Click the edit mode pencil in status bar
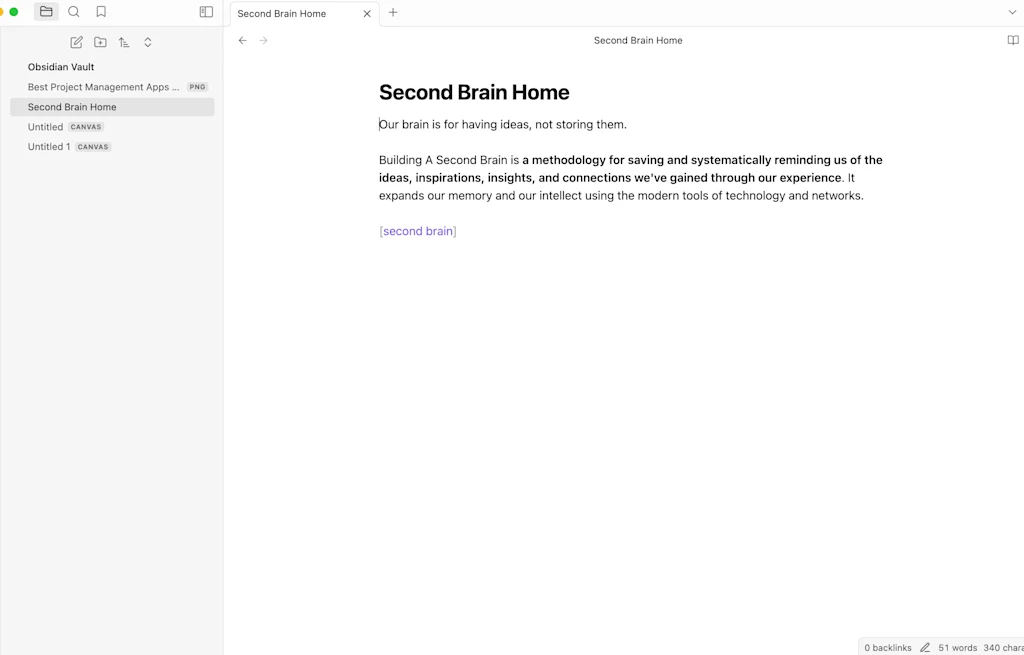This screenshot has width=1024, height=655. coord(925,647)
